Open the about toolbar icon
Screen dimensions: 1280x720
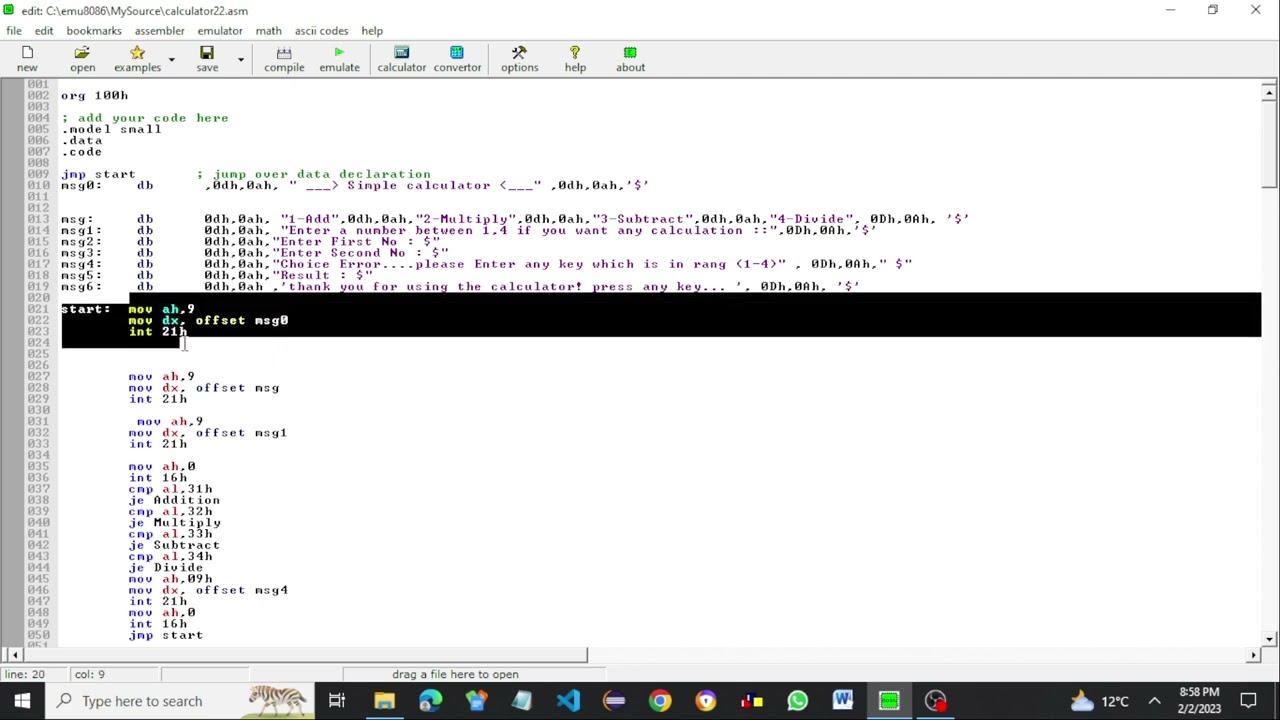(x=630, y=58)
